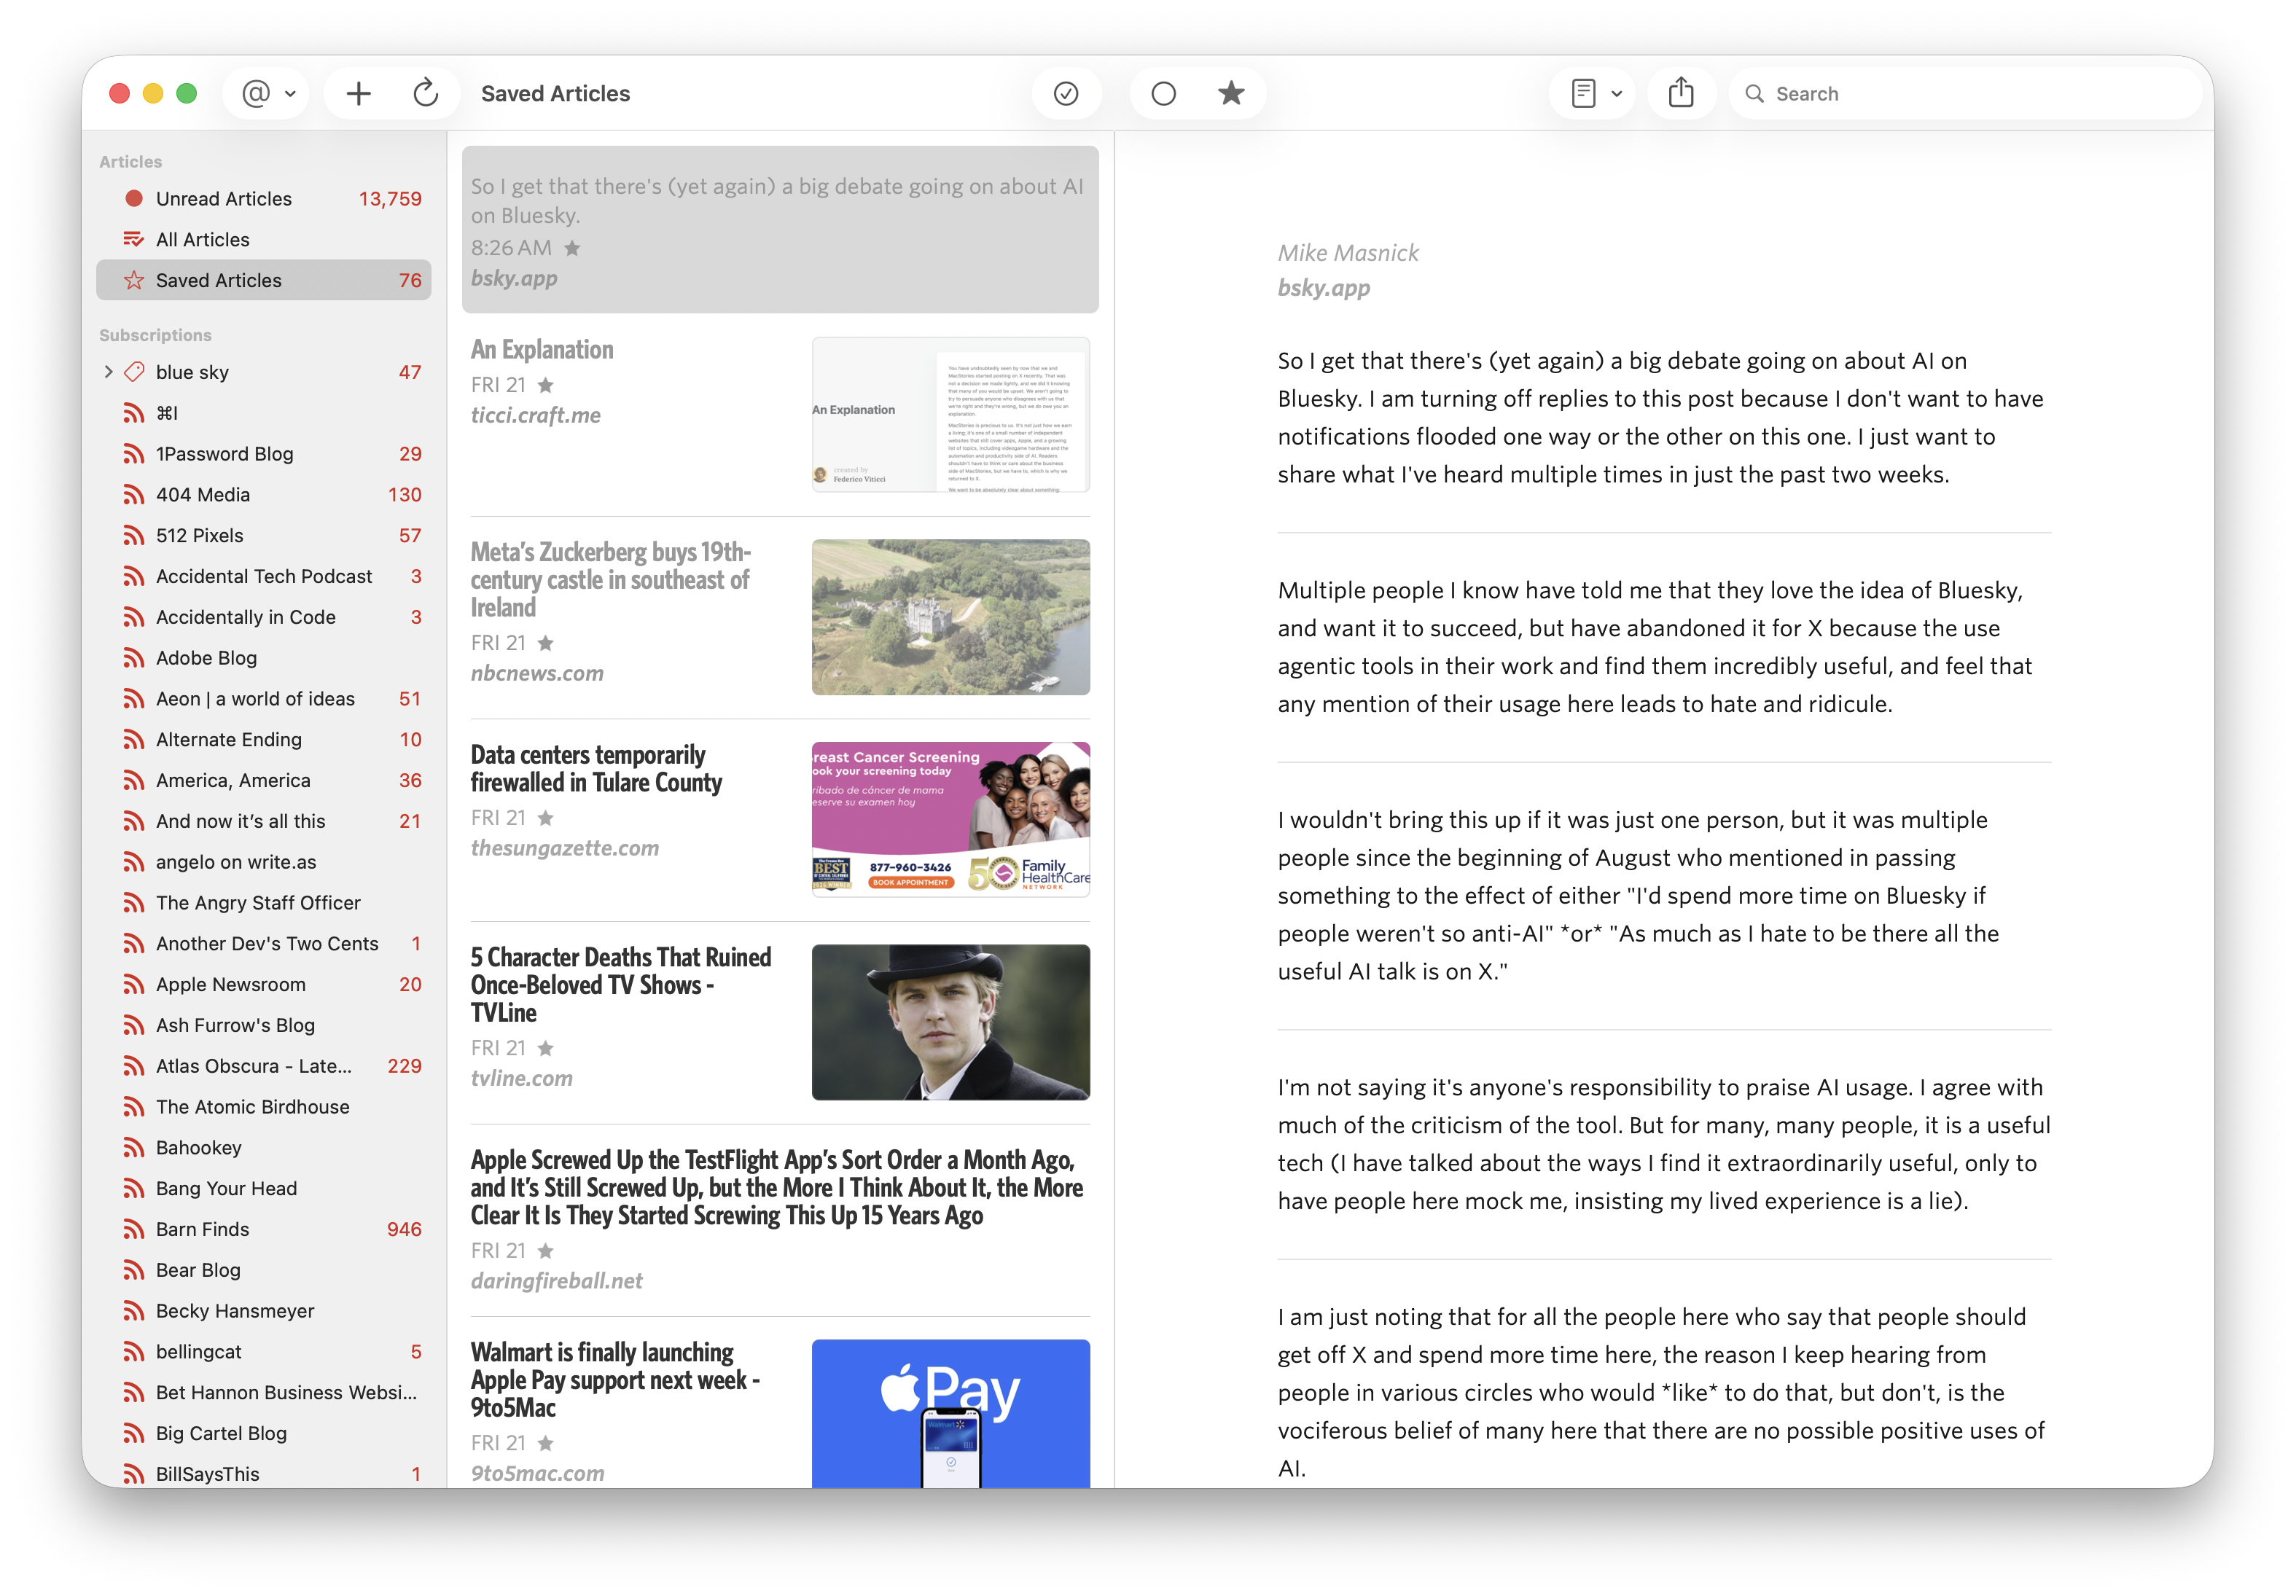Open bsky.app link in article header
The image size is (2296, 1596).
[1324, 288]
